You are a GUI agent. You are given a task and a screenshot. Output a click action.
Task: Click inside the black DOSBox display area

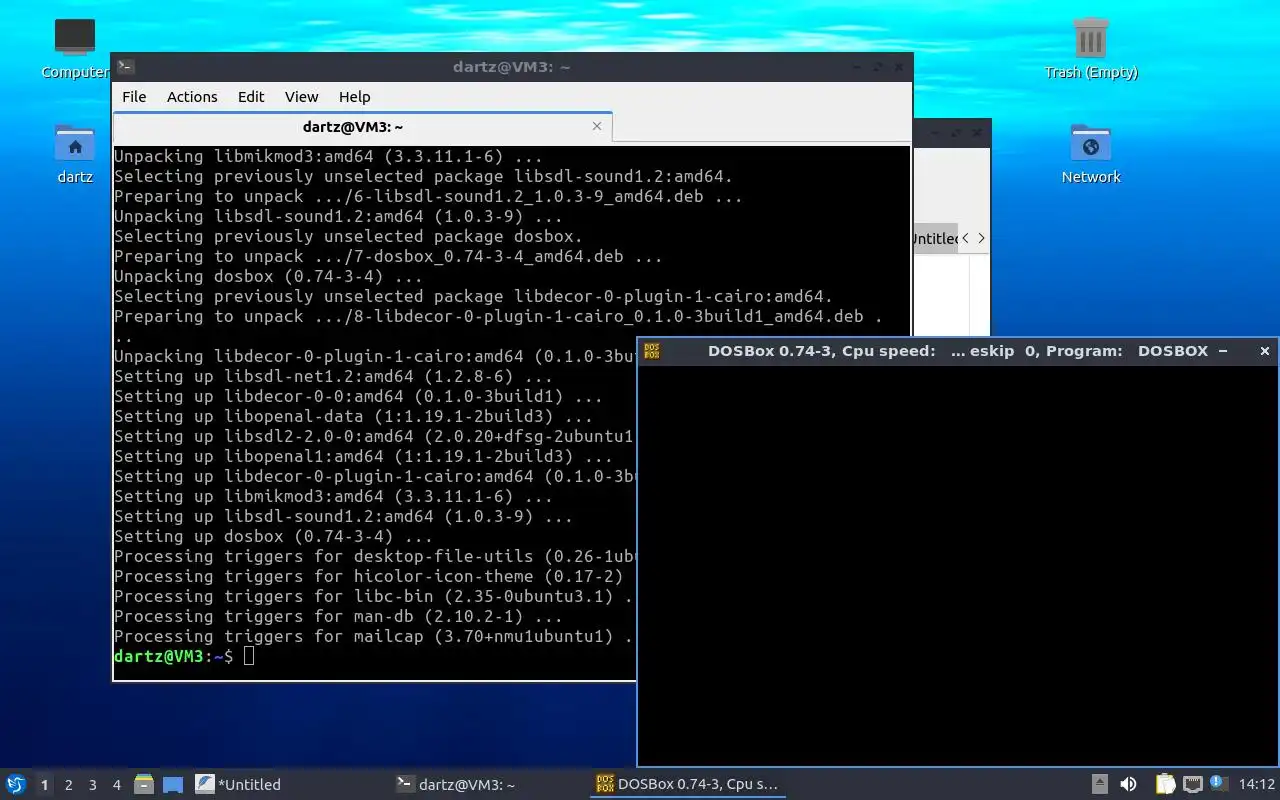957,565
